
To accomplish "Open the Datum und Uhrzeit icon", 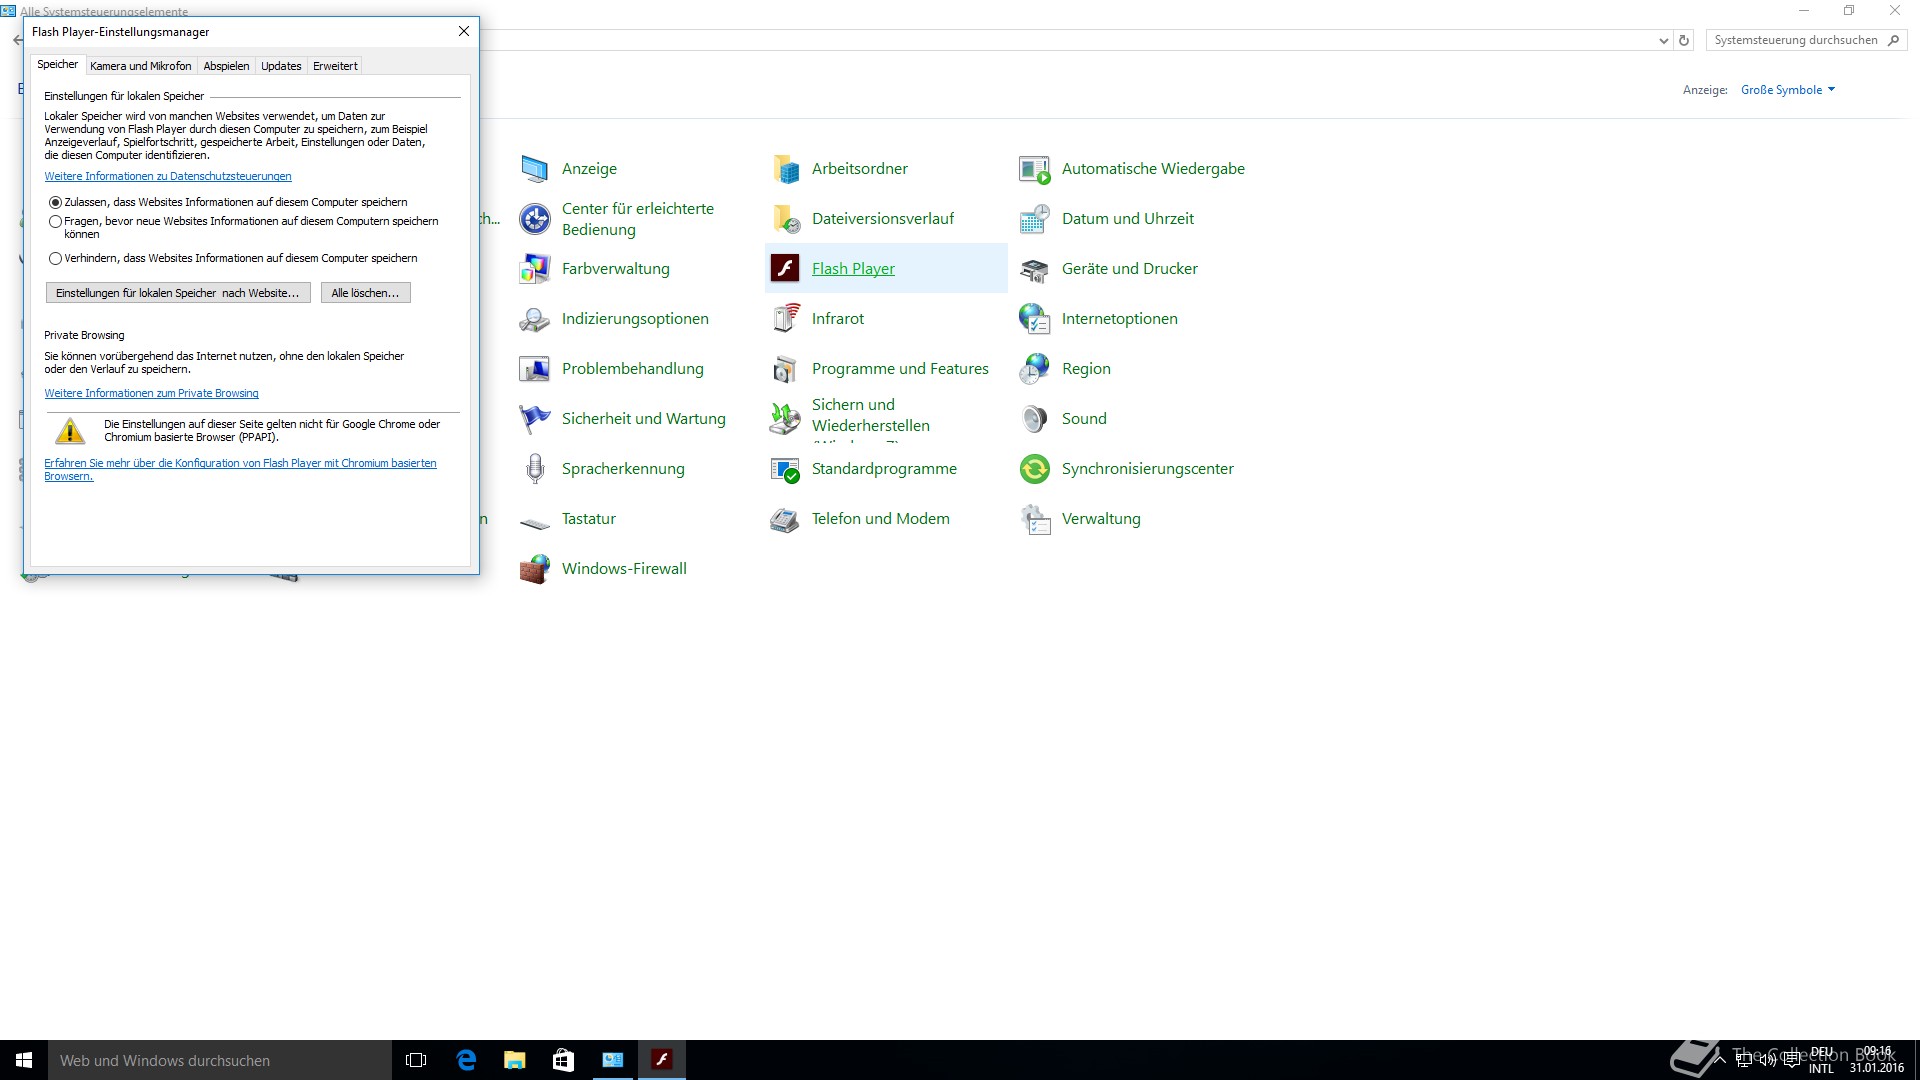I will 1035,219.
